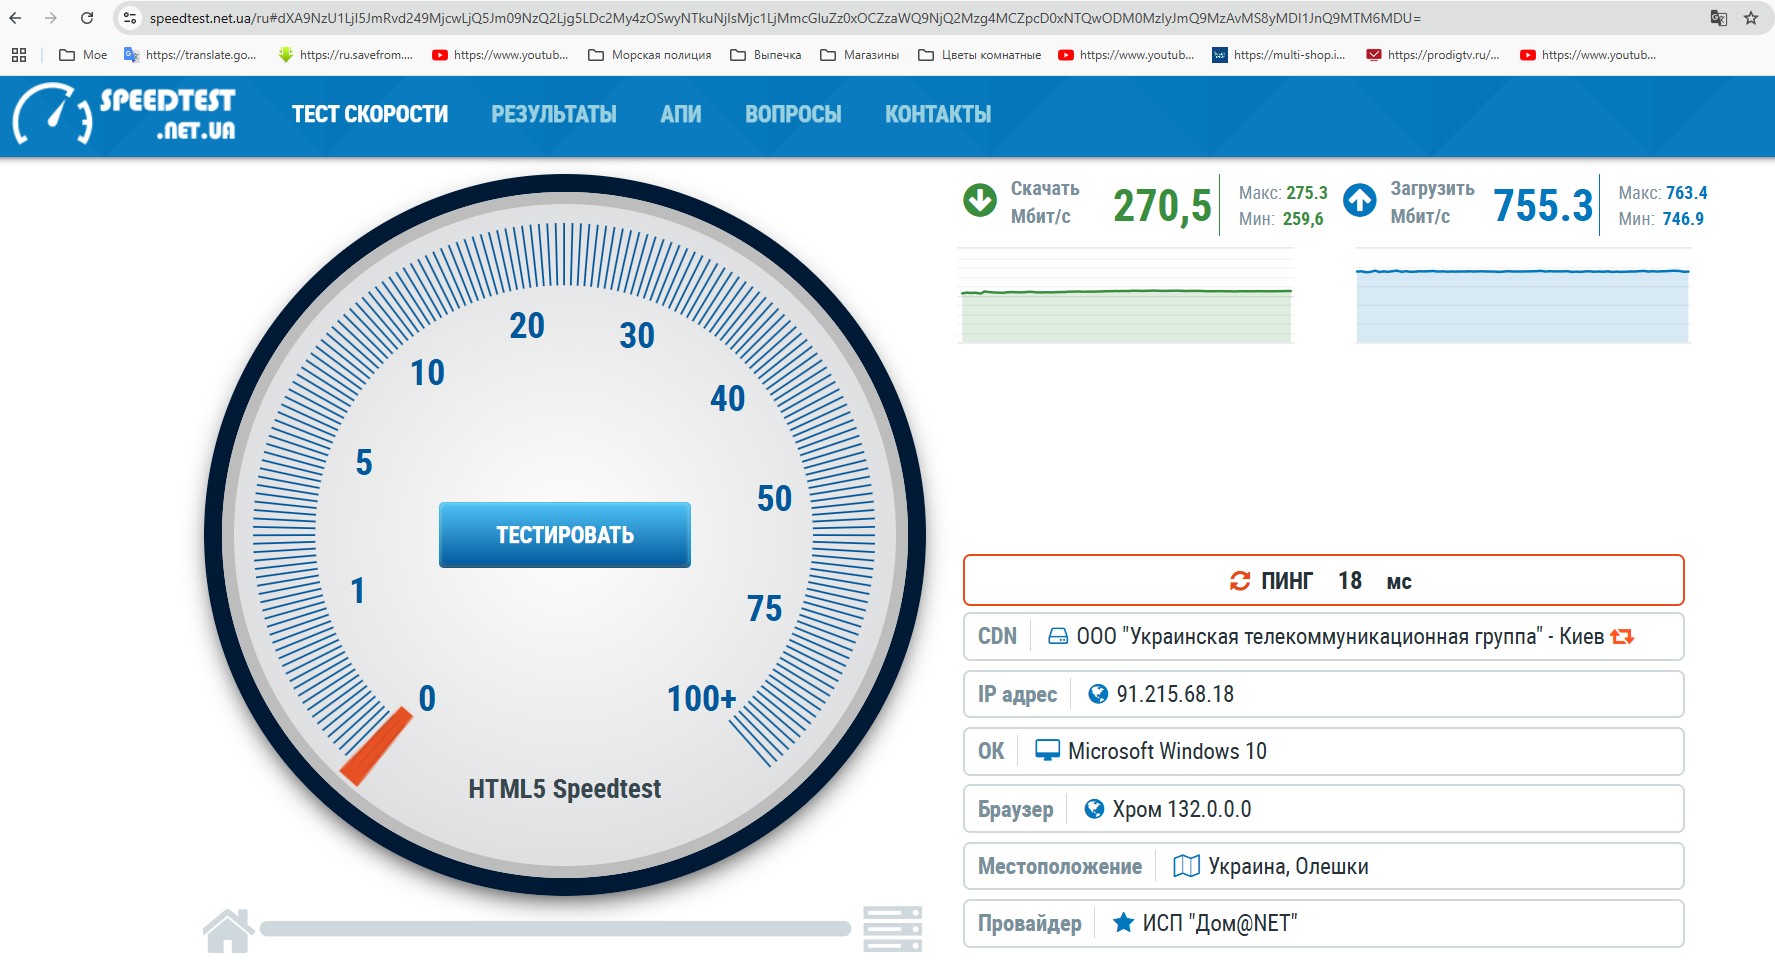Open the multi-shop bookmark
This screenshot has width=1775, height=979.
pos(1279,55)
